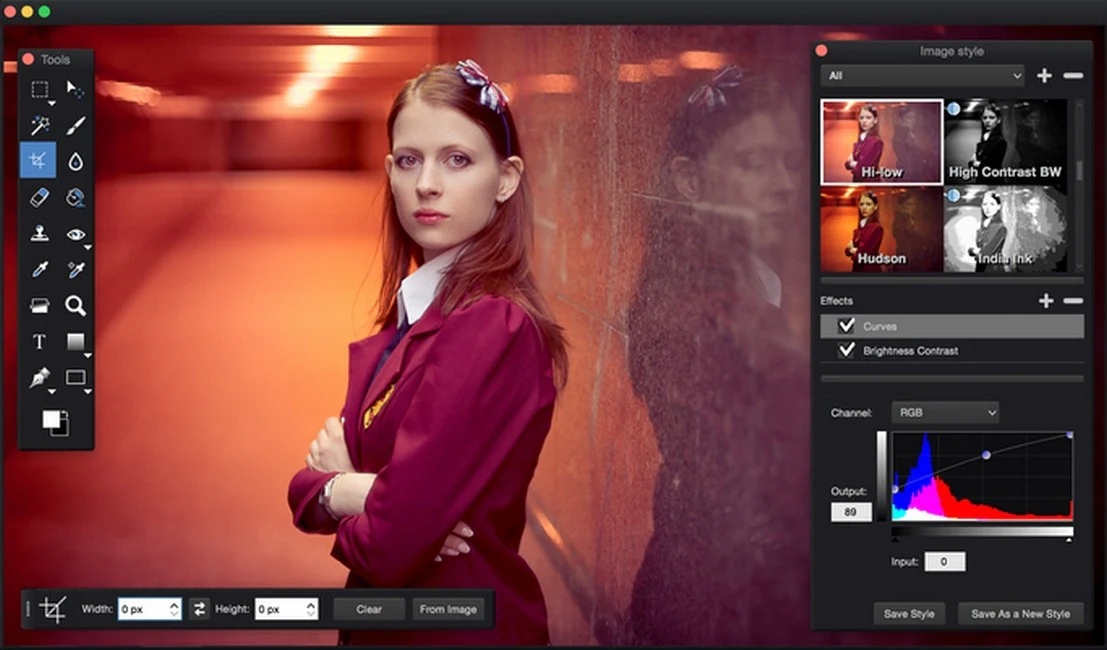Click the From Image button
Viewport: 1107px width, 650px height.
448,609
